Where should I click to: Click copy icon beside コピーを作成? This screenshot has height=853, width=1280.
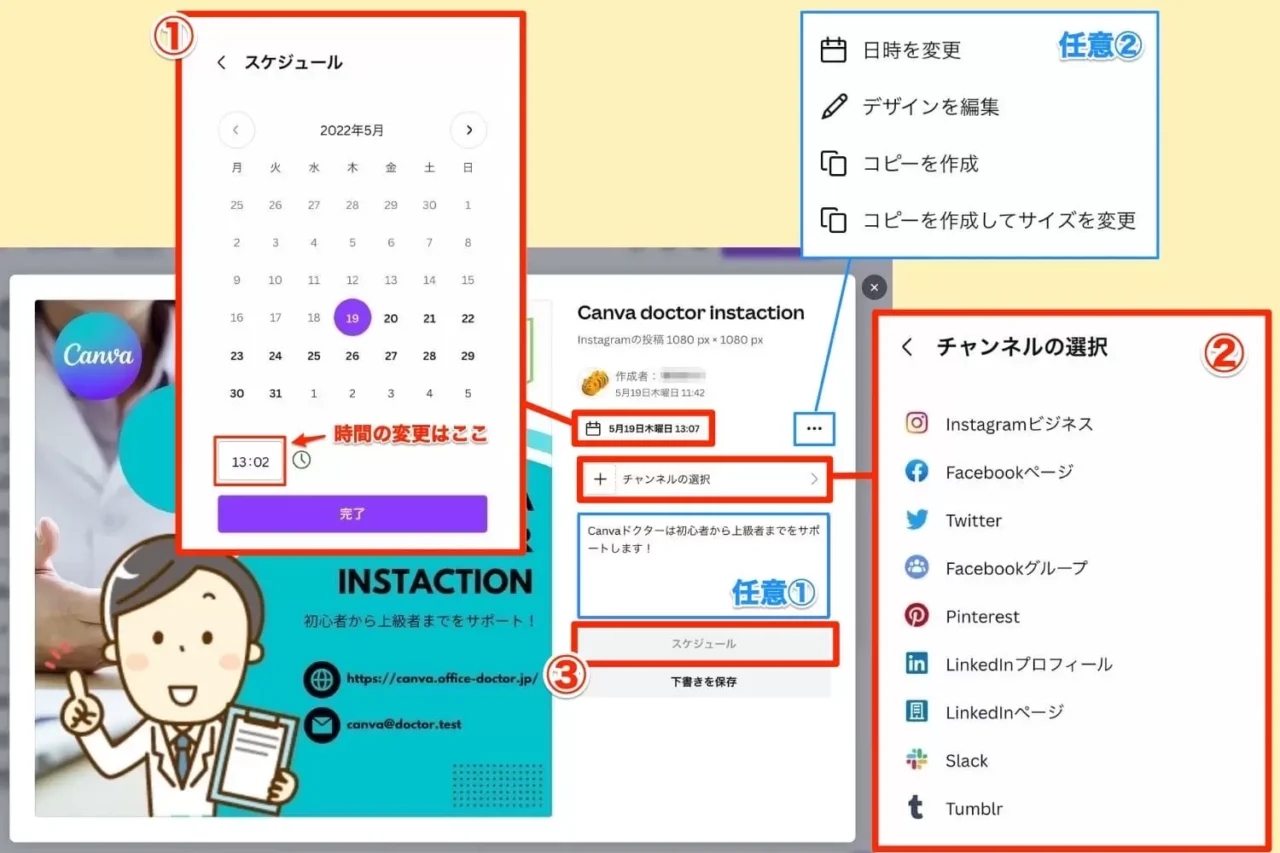[x=834, y=164]
